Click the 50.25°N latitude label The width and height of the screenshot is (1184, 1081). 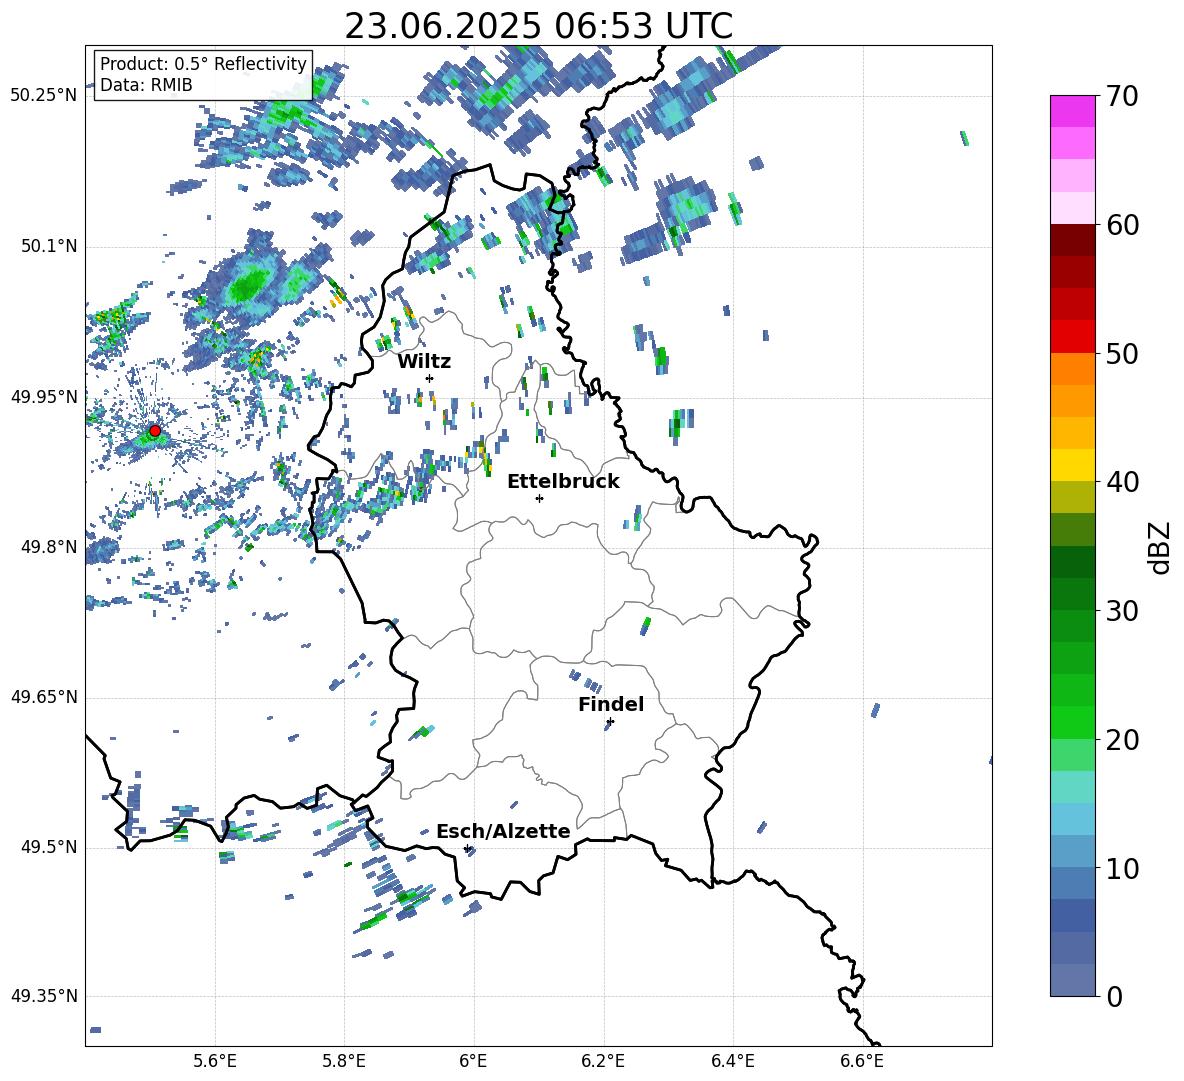(x=44, y=95)
